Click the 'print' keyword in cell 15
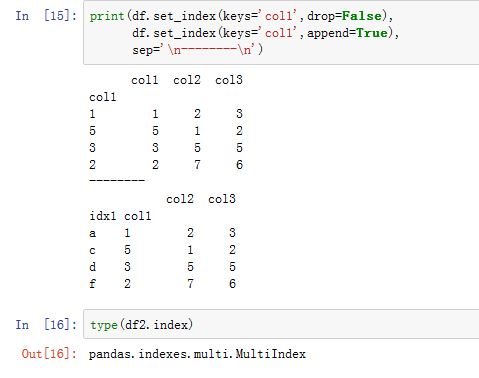This screenshot has width=479, height=378. click(107, 16)
